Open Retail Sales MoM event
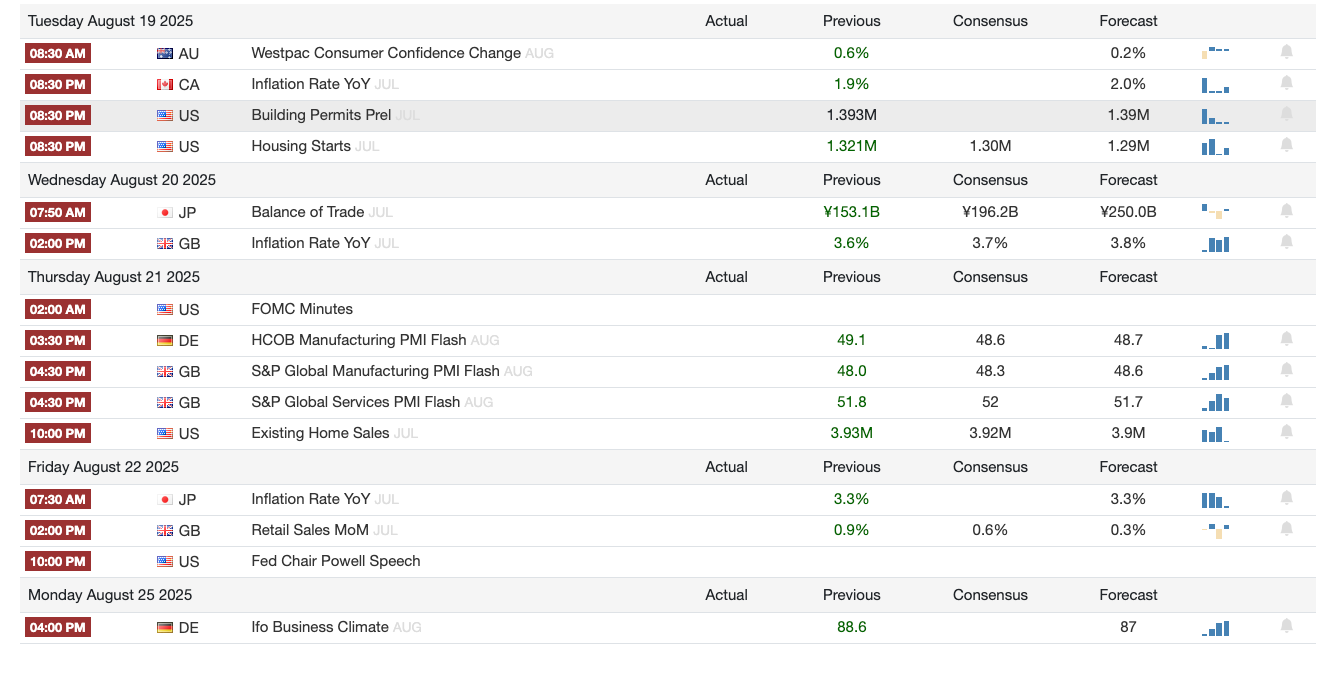Screen dimensions: 1340x676 (310, 530)
